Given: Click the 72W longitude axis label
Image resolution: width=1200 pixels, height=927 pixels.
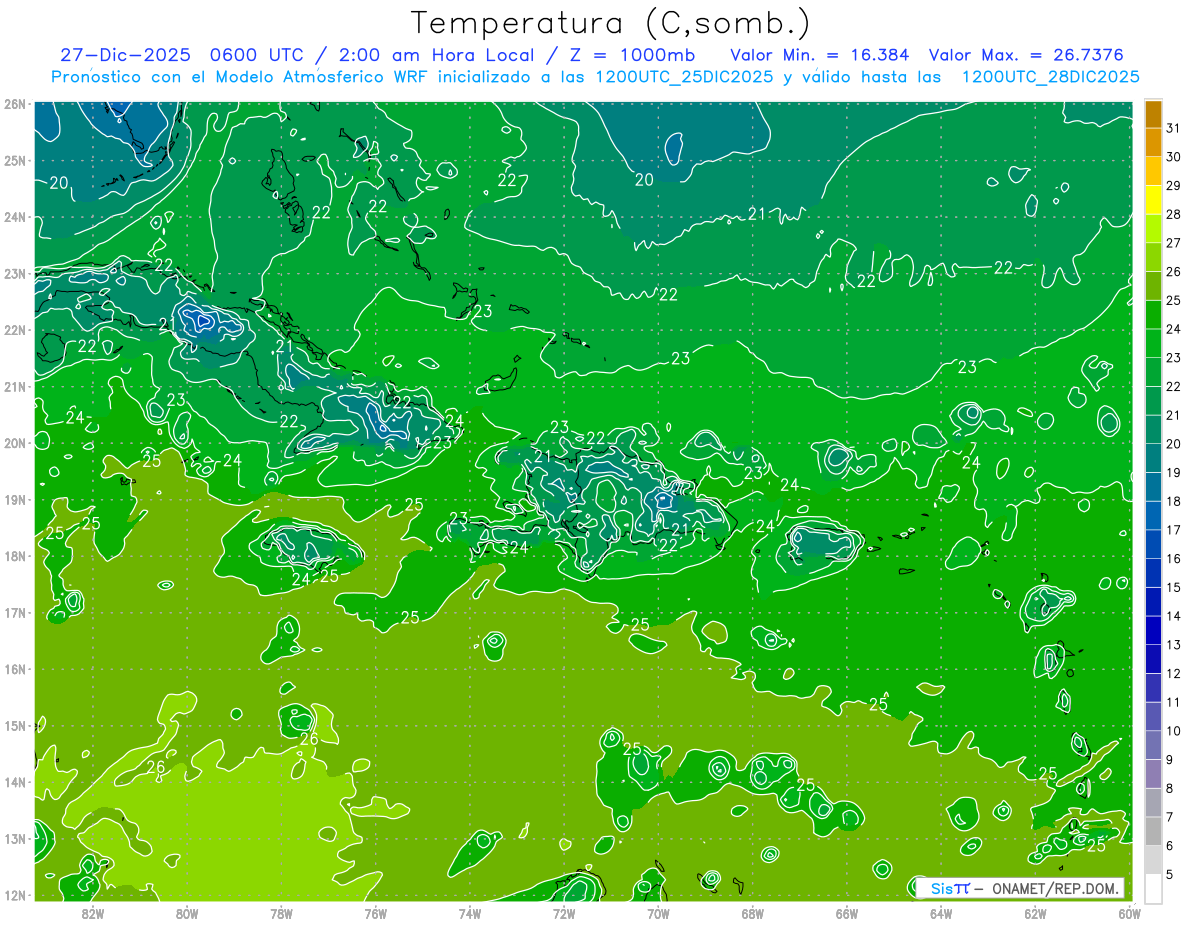Looking at the screenshot, I should point(564,913).
